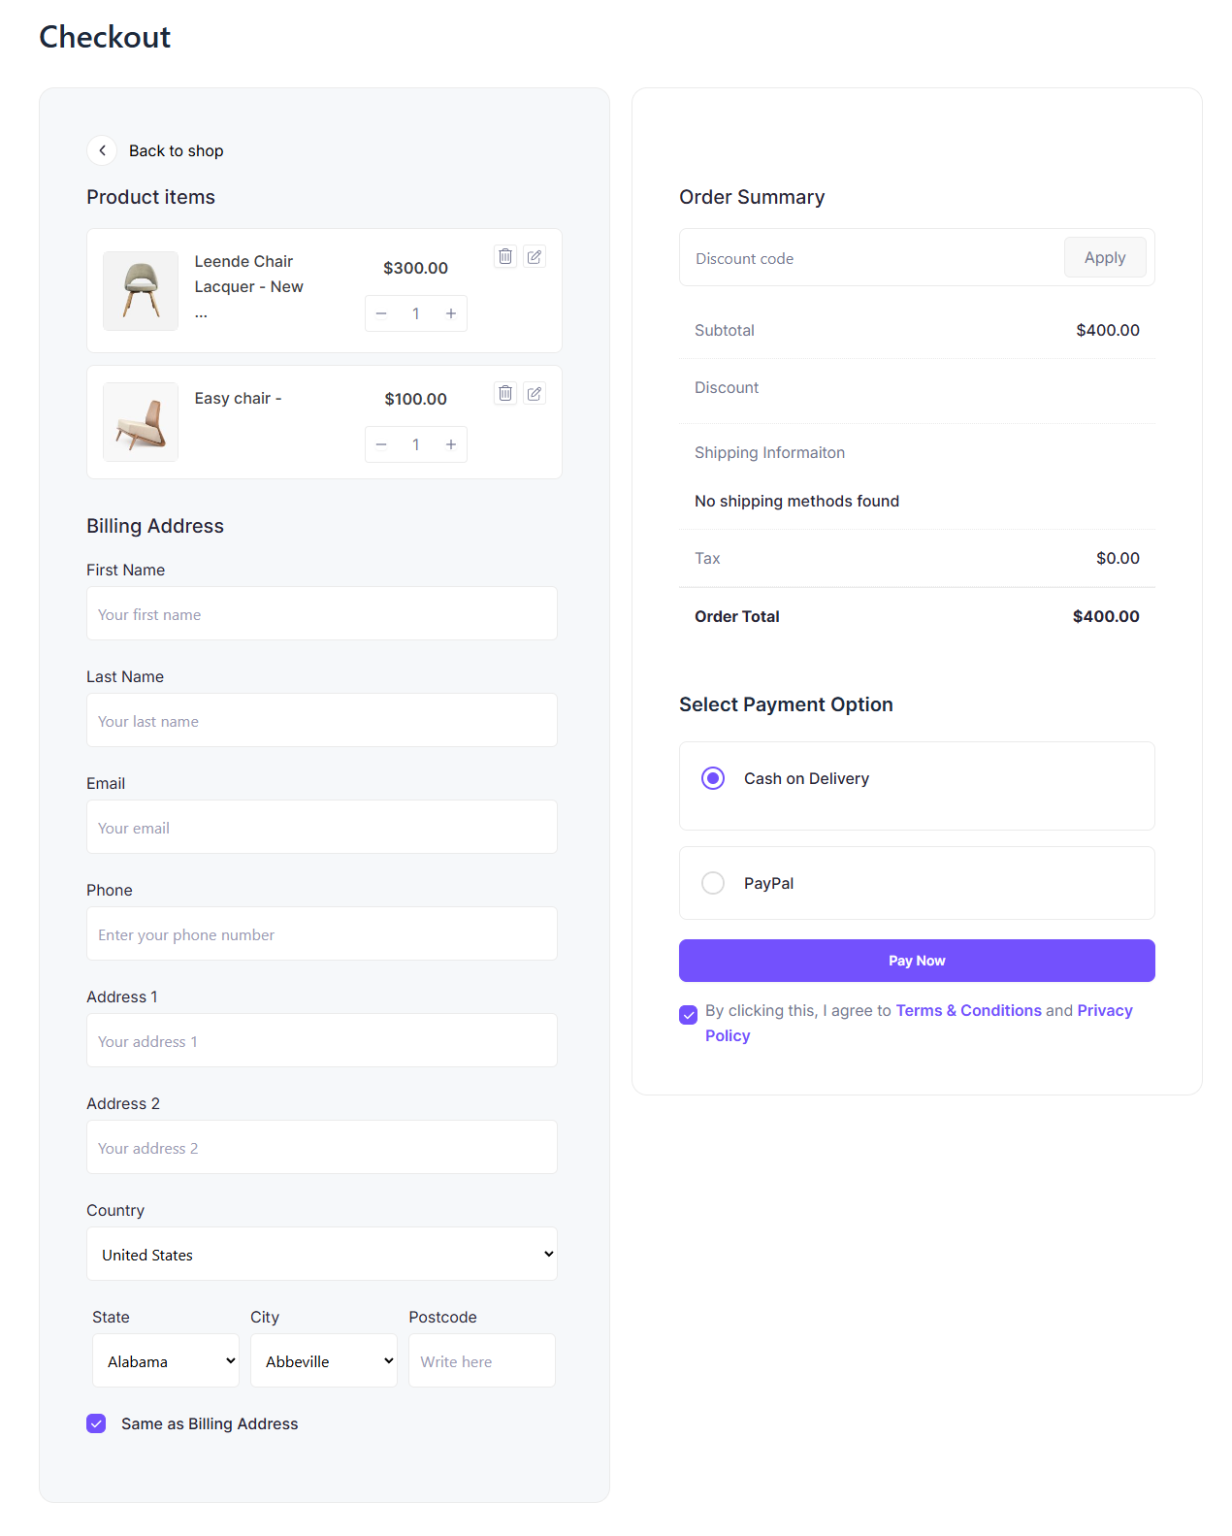The height and width of the screenshot is (1536, 1232).
Task: Focus the Address 1 input field
Action: pos(322,1041)
